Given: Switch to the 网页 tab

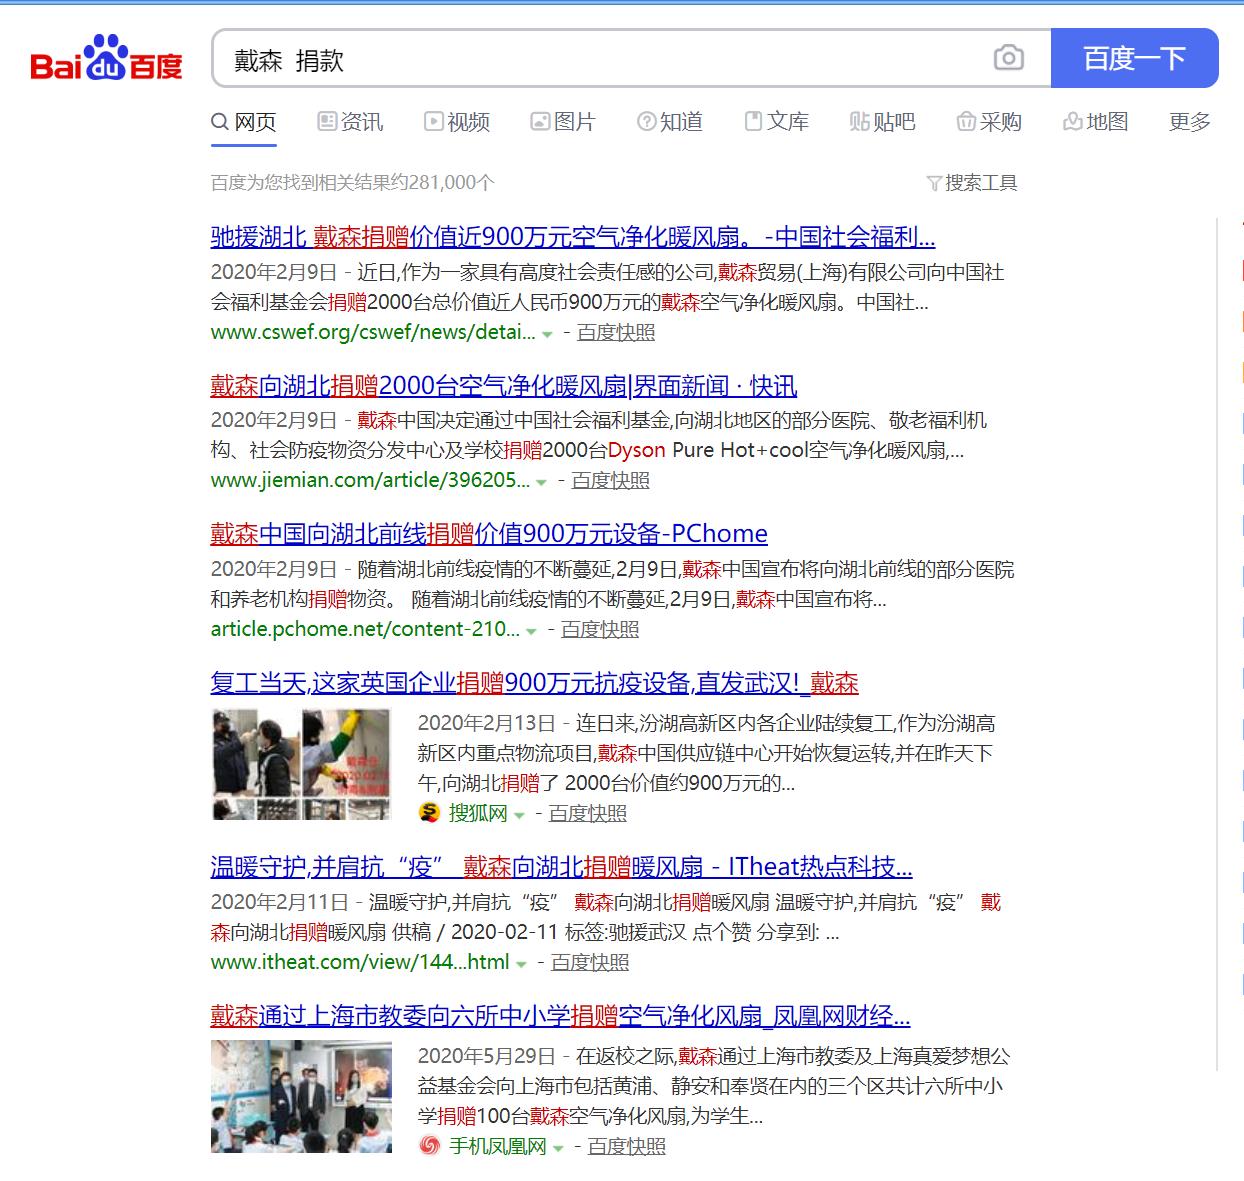Looking at the screenshot, I should point(243,121).
